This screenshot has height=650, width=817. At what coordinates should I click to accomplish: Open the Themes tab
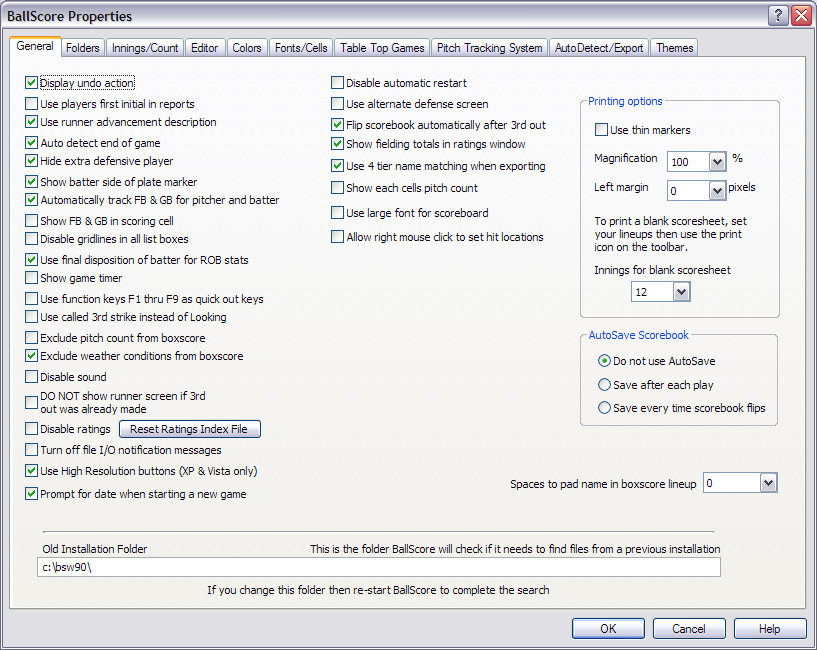pyautogui.click(x=674, y=48)
